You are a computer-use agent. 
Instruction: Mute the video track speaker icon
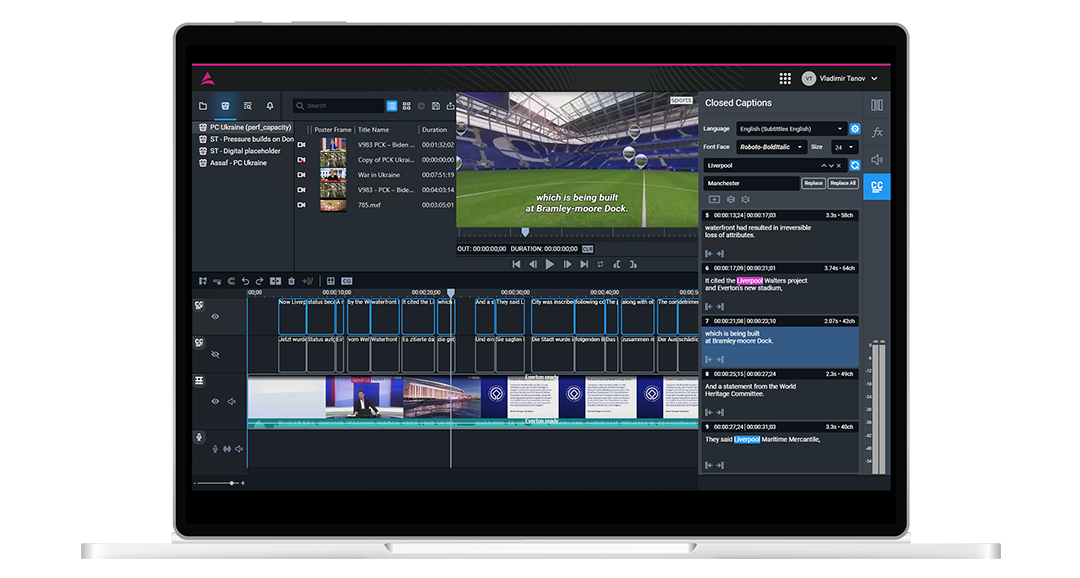coord(232,402)
